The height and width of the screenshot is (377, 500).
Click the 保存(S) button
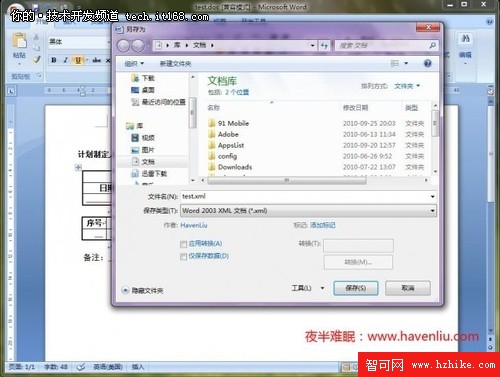pos(356,288)
